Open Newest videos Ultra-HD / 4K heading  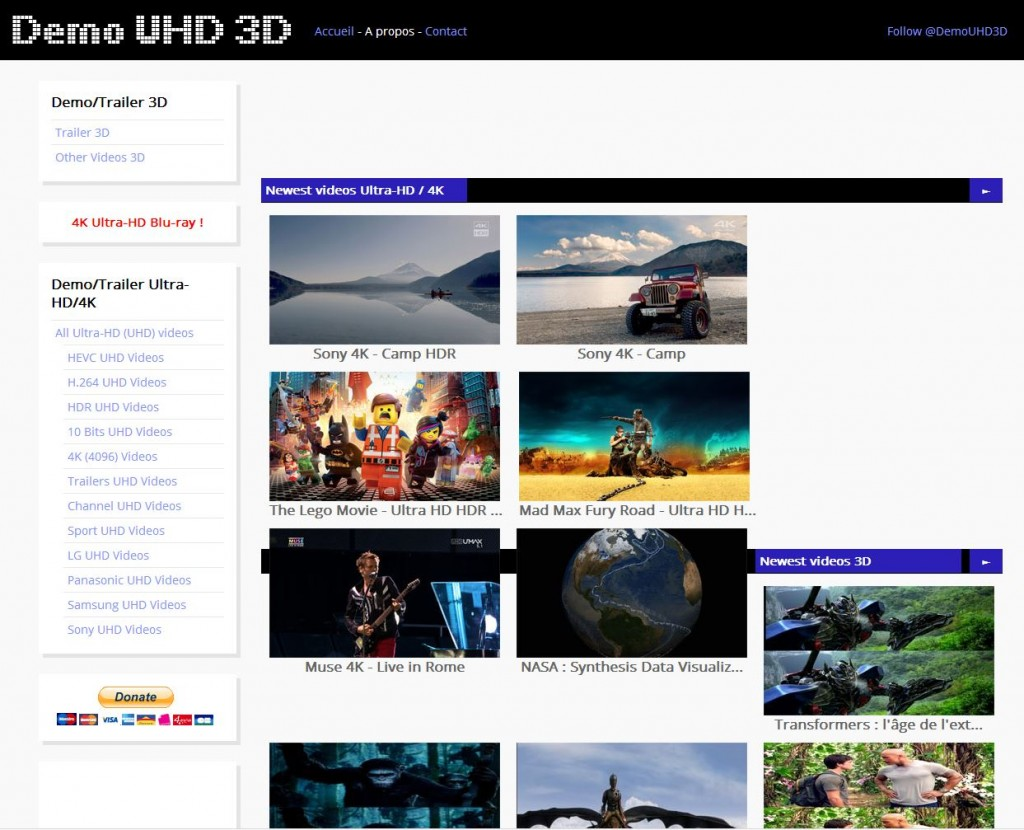point(355,191)
